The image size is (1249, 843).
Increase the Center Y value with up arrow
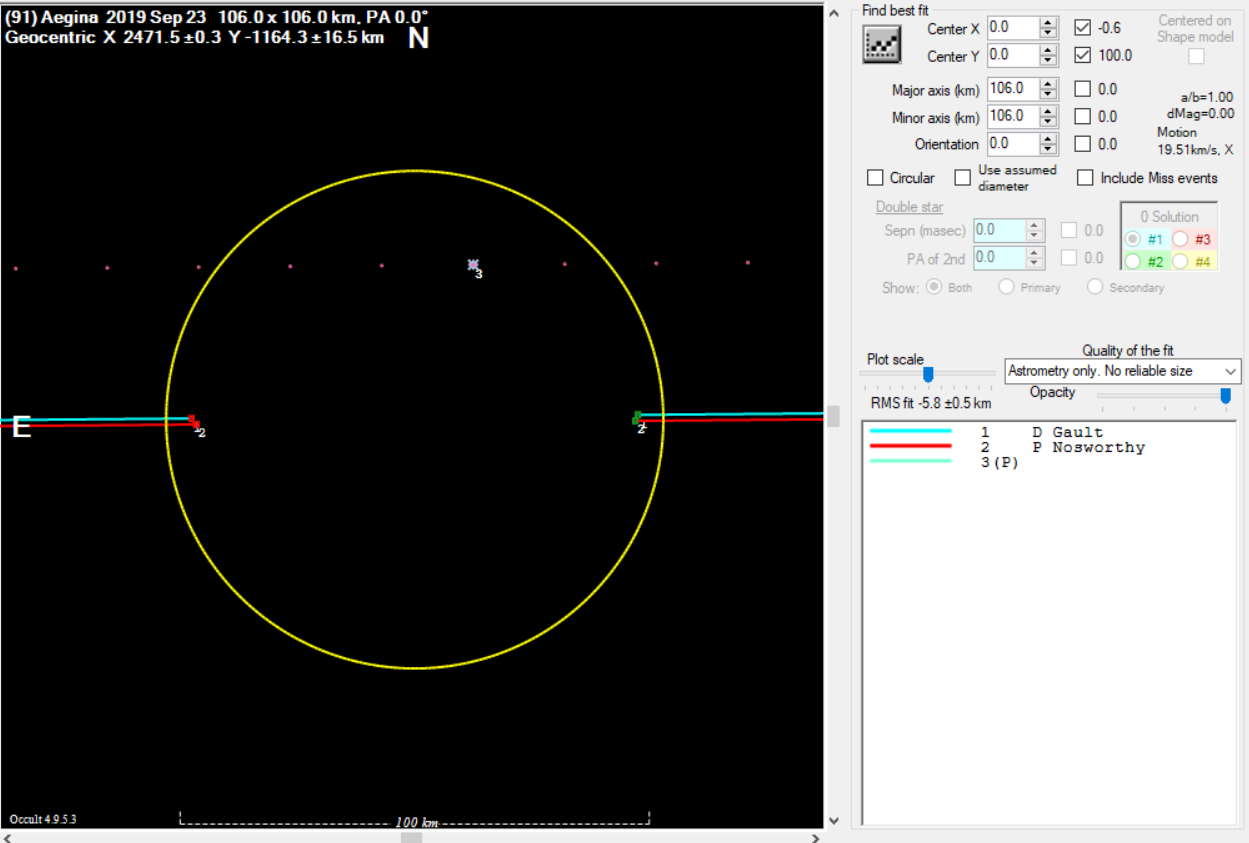pos(1048,50)
